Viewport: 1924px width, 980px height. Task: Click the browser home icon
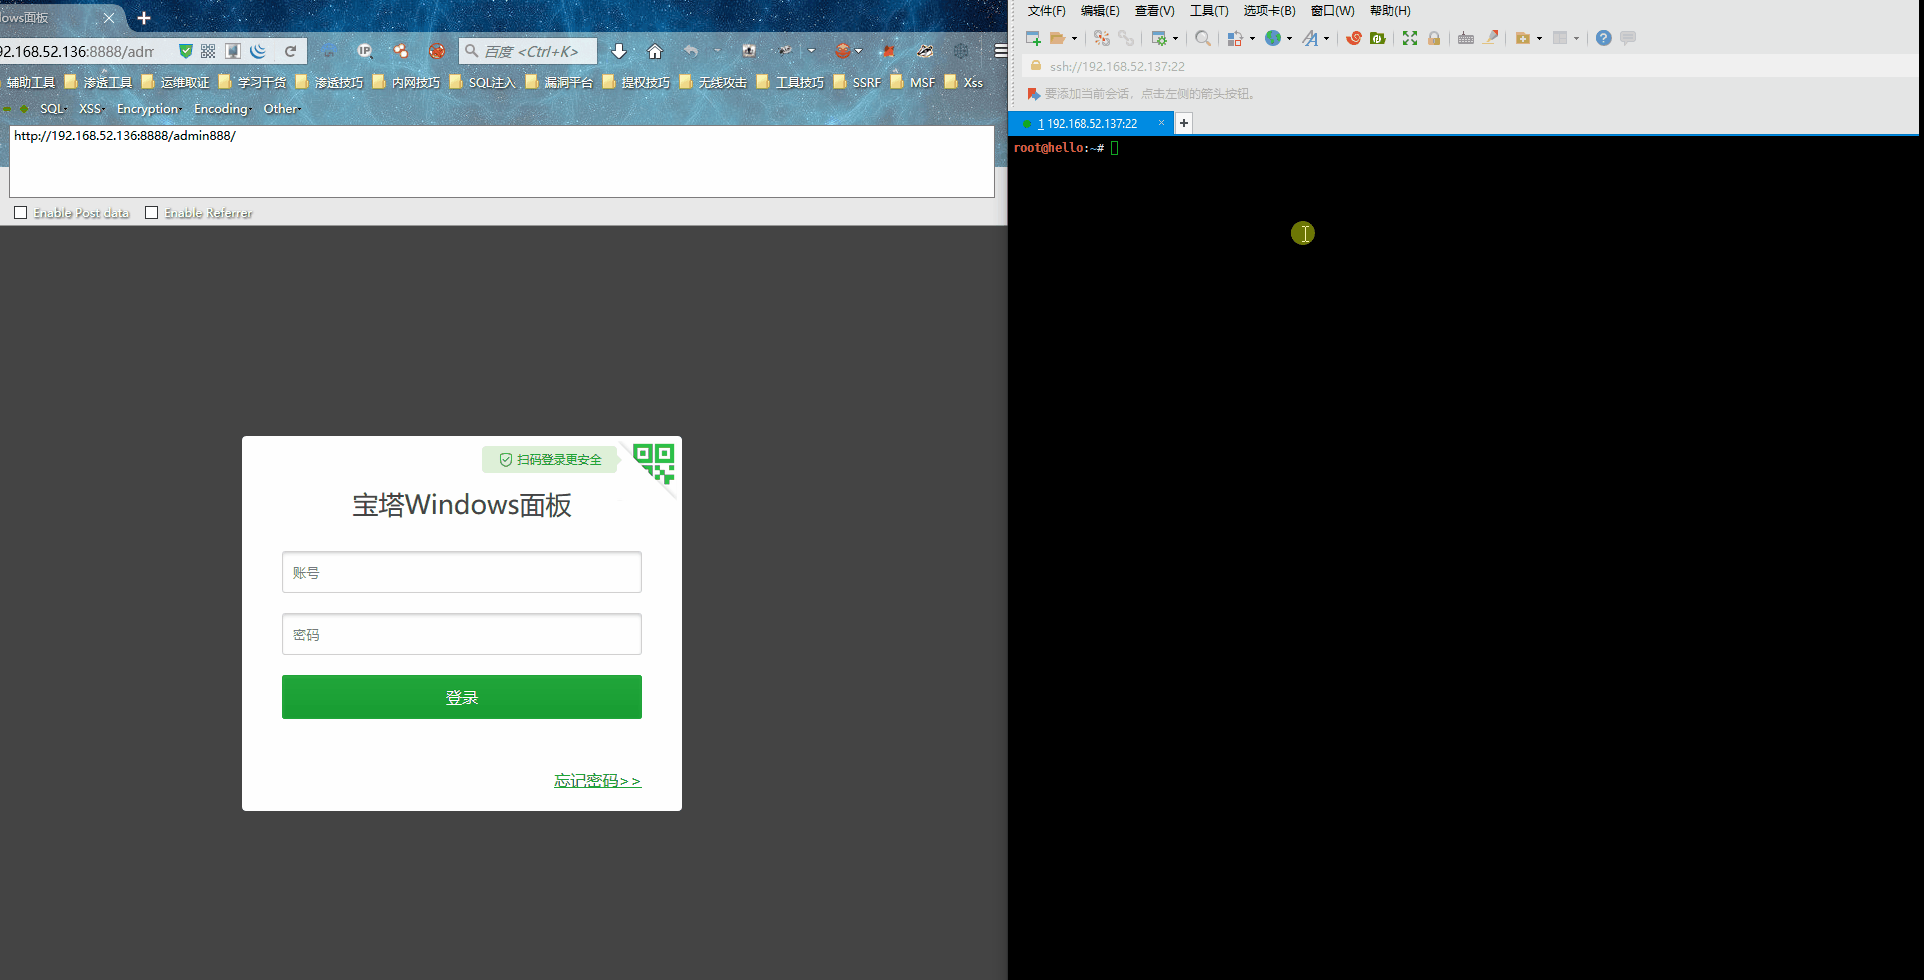click(x=655, y=51)
